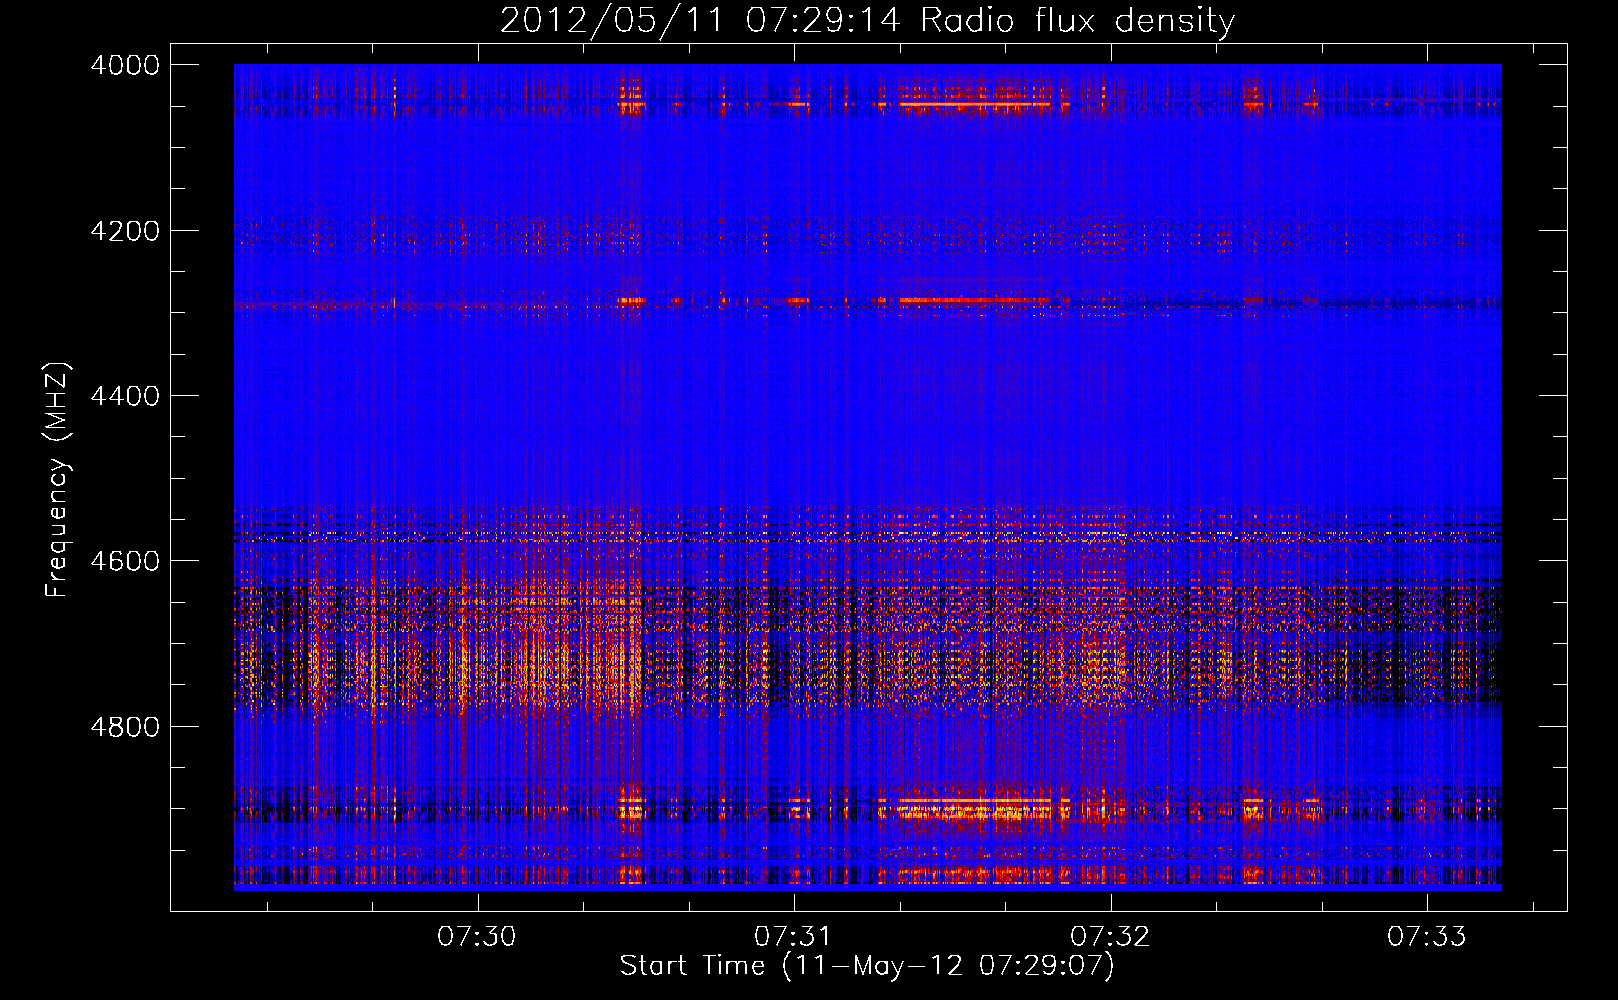1618x1000 pixels.
Task: Click the 07:33 time axis label
Action: pyautogui.click(x=1427, y=937)
